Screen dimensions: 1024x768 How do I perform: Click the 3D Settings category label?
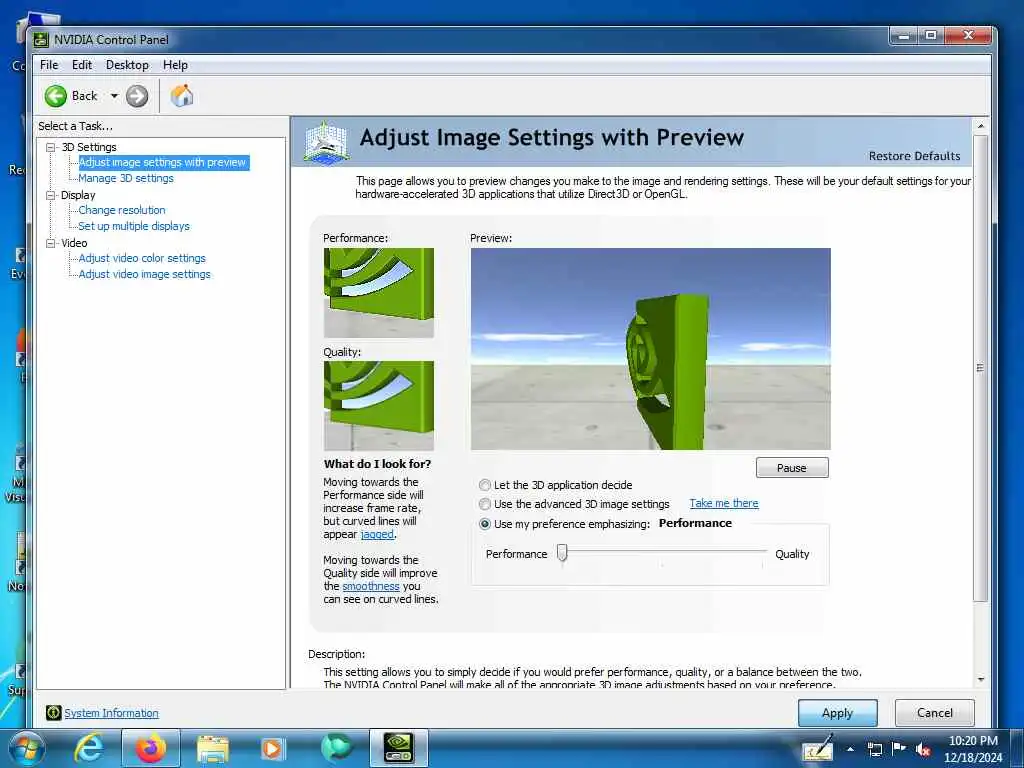coord(89,148)
